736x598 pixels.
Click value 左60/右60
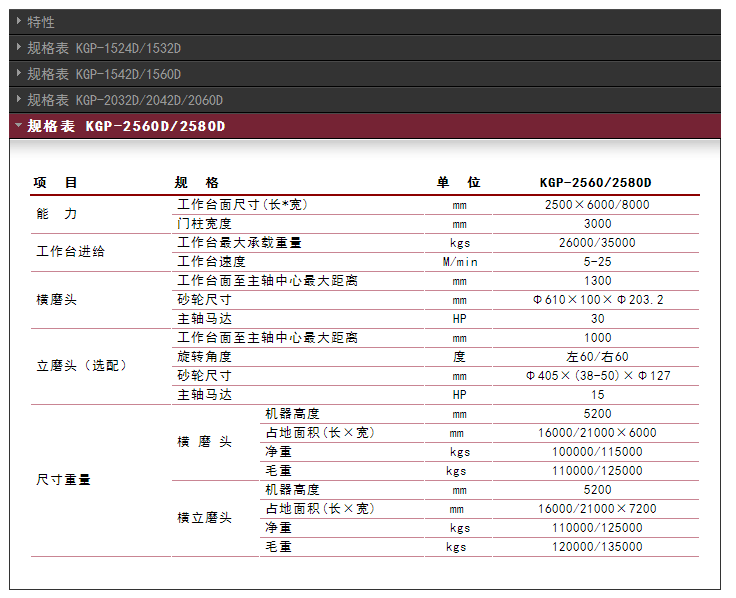(597, 357)
